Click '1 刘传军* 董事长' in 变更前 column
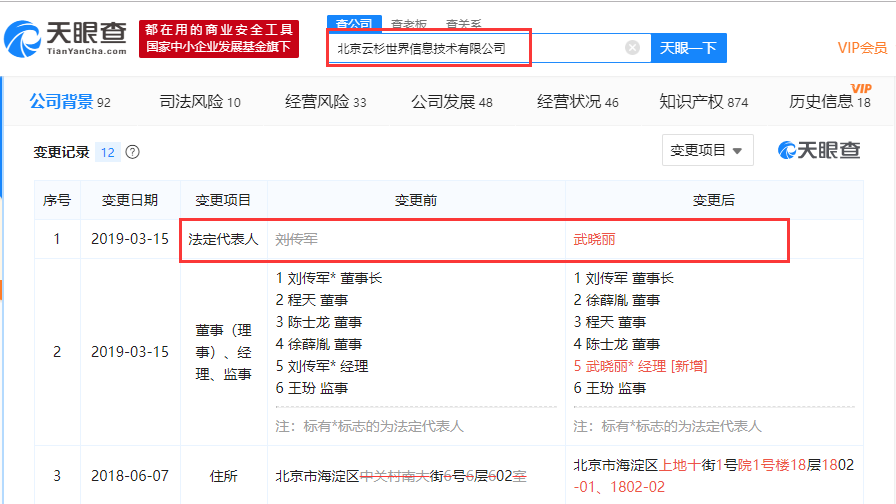896x504 pixels. click(329, 278)
